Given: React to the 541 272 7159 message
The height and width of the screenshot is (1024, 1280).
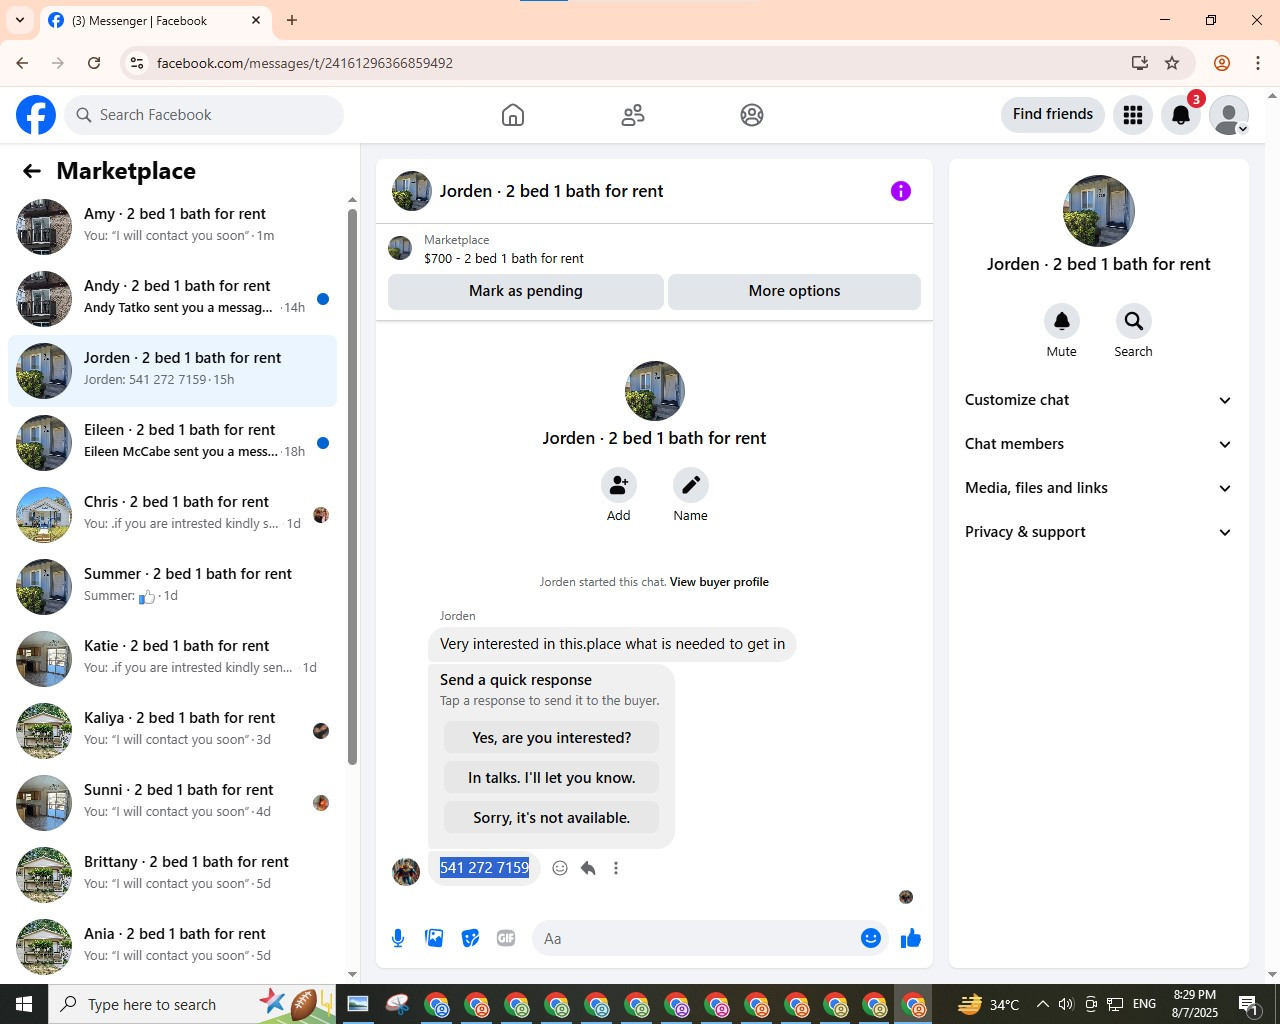Looking at the screenshot, I should pyautogui.click(x=560, y=868).
